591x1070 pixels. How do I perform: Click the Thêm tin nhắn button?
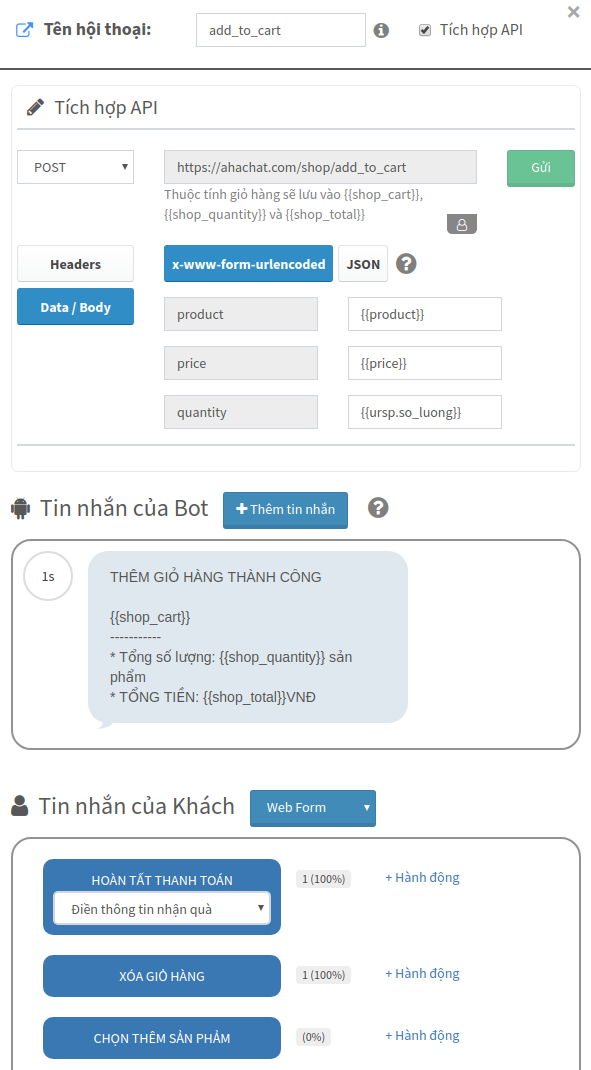tap(285, 510)
